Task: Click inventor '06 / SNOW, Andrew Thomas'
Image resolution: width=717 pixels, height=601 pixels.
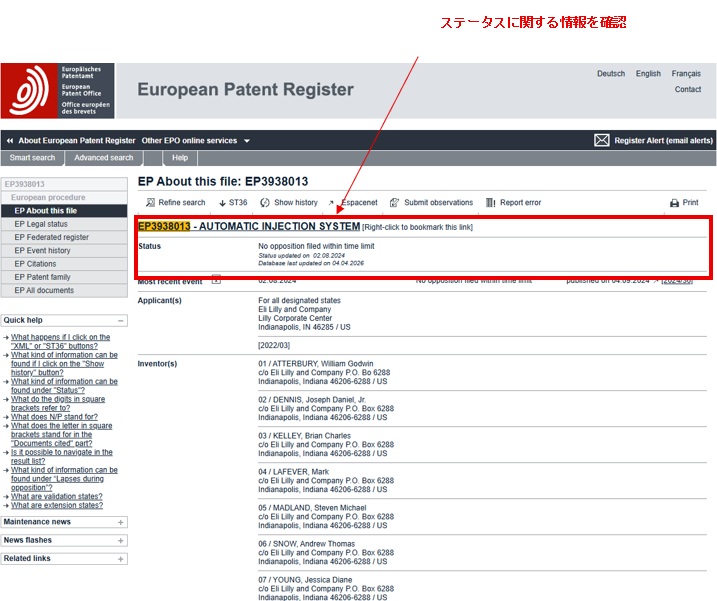Action: tap(306, 544)
